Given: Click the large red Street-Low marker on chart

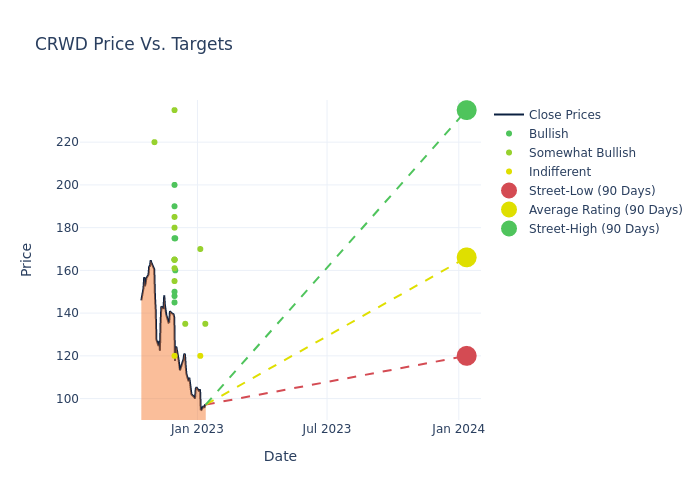Looking at the screenshot, I should [x=466, y=356].
